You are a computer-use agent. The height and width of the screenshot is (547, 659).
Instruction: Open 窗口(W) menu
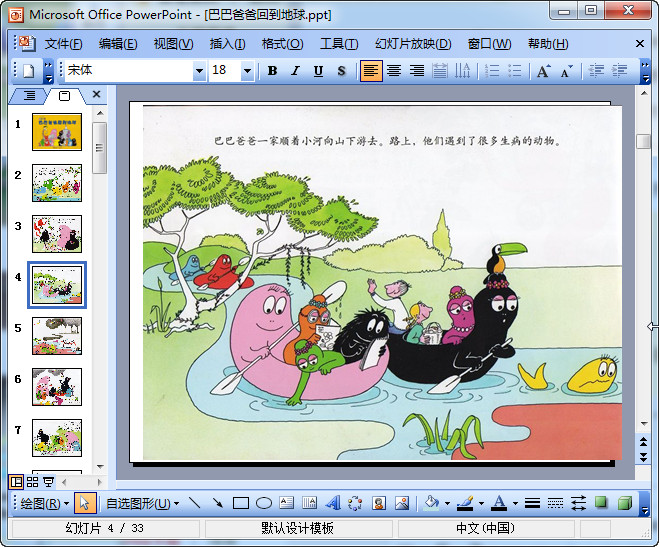pos(489,44)
